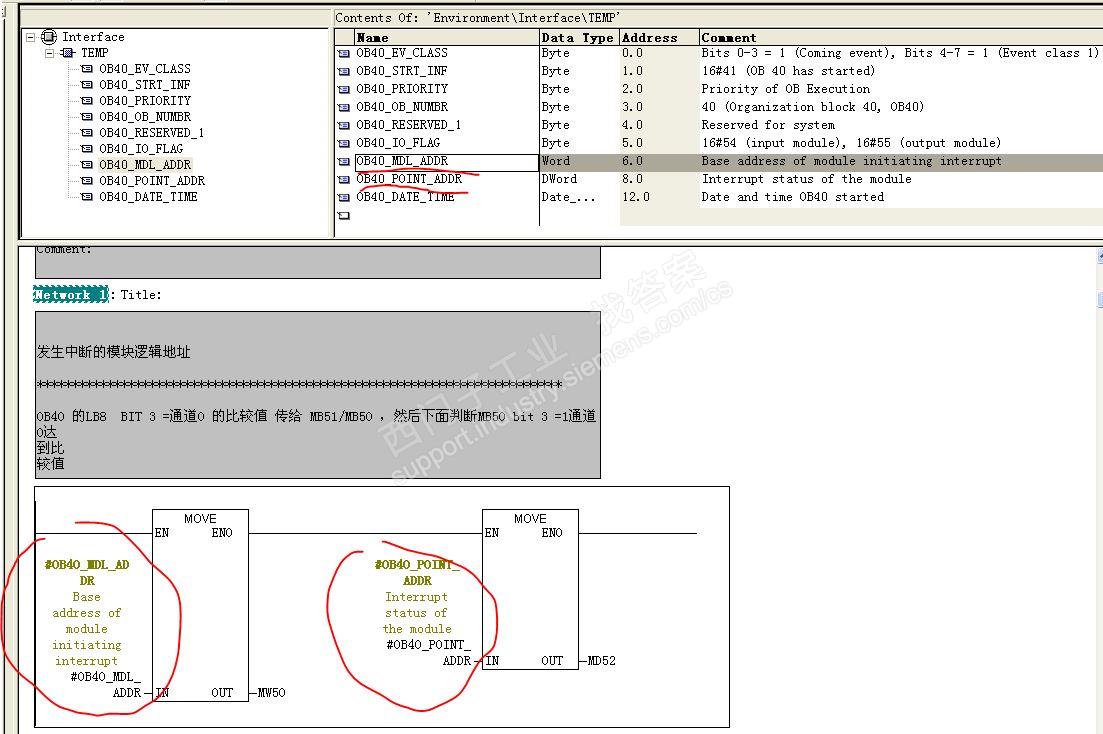
Task: Select OB40_IO_FLAG in the Interface tree
Action: [x=141, y=149]
